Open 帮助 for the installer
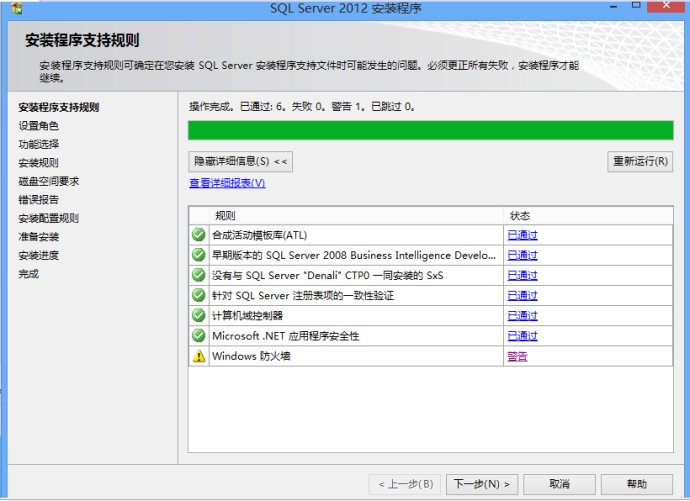Viewport: 690px width, 501px height. [x=636, y=484]
